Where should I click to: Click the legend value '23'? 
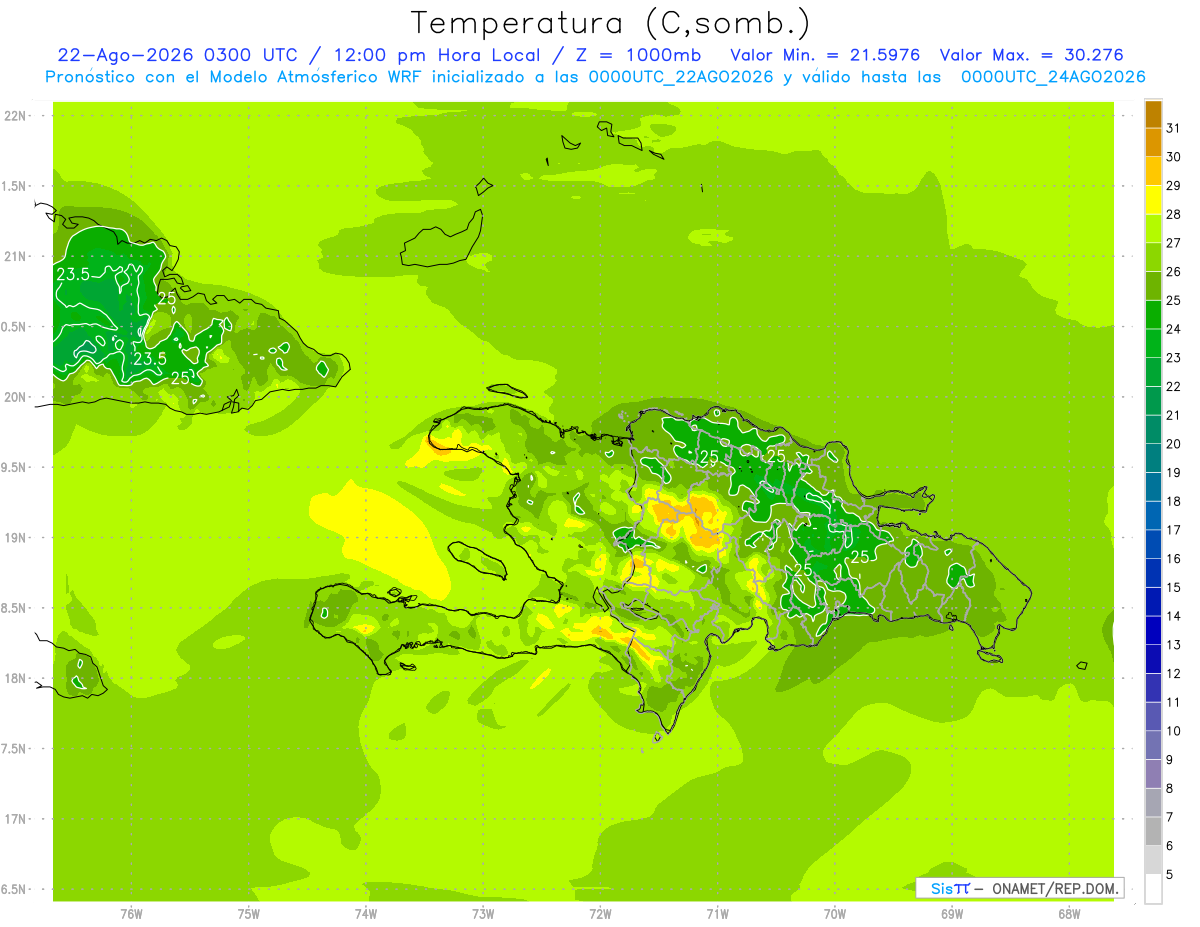[1173, 357]
